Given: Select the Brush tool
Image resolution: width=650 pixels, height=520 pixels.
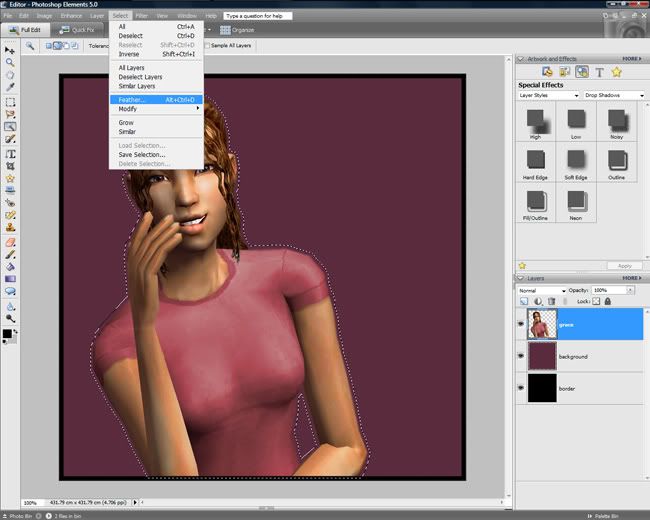Looking at the screenshot, I should click(10, 255).
